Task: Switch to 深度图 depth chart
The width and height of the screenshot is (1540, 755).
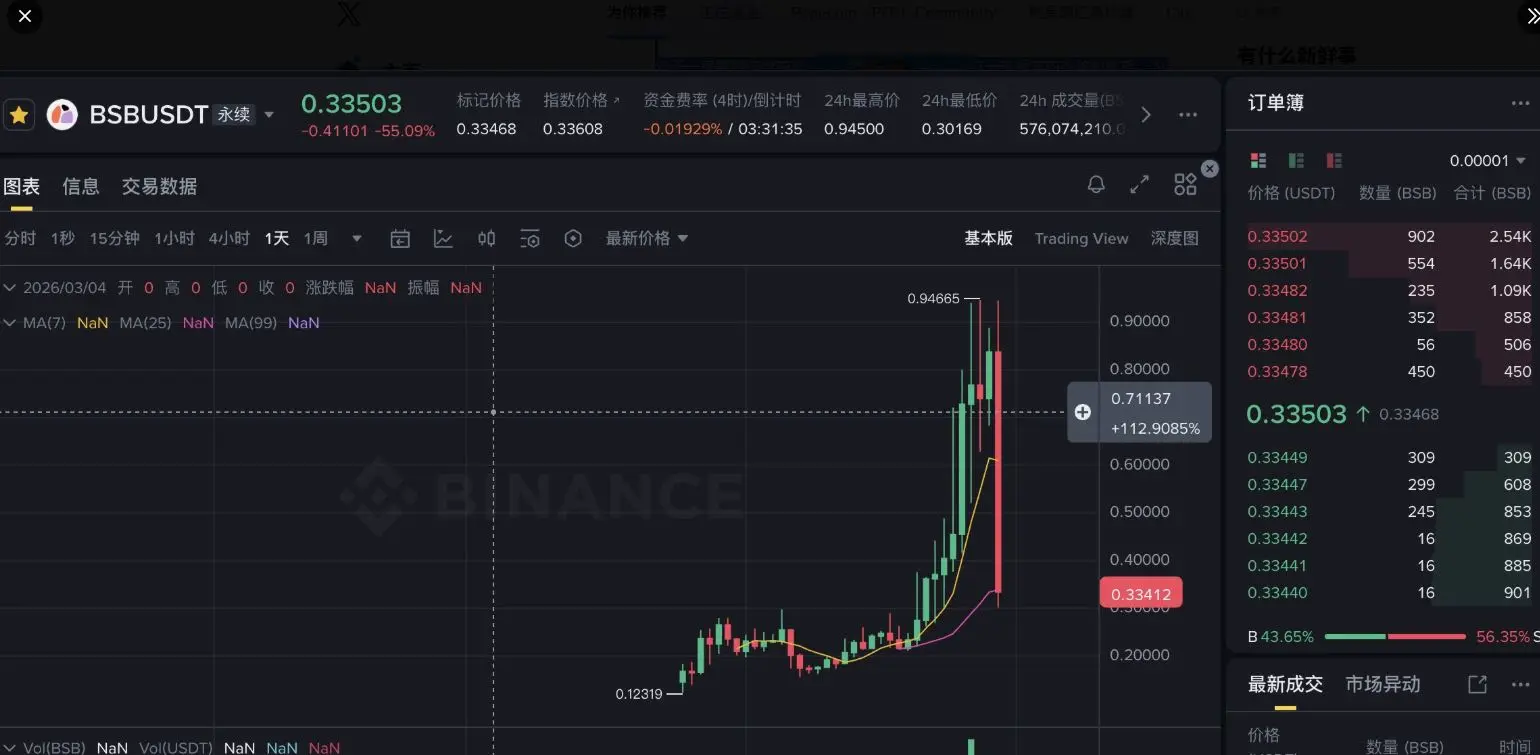Action: (1175, 238)
